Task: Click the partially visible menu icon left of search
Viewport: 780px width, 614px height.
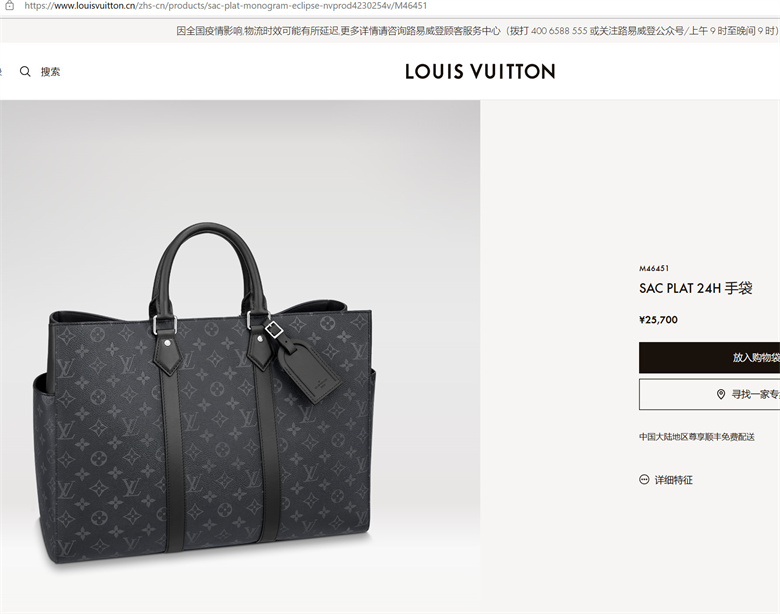Action: [1, 72]
